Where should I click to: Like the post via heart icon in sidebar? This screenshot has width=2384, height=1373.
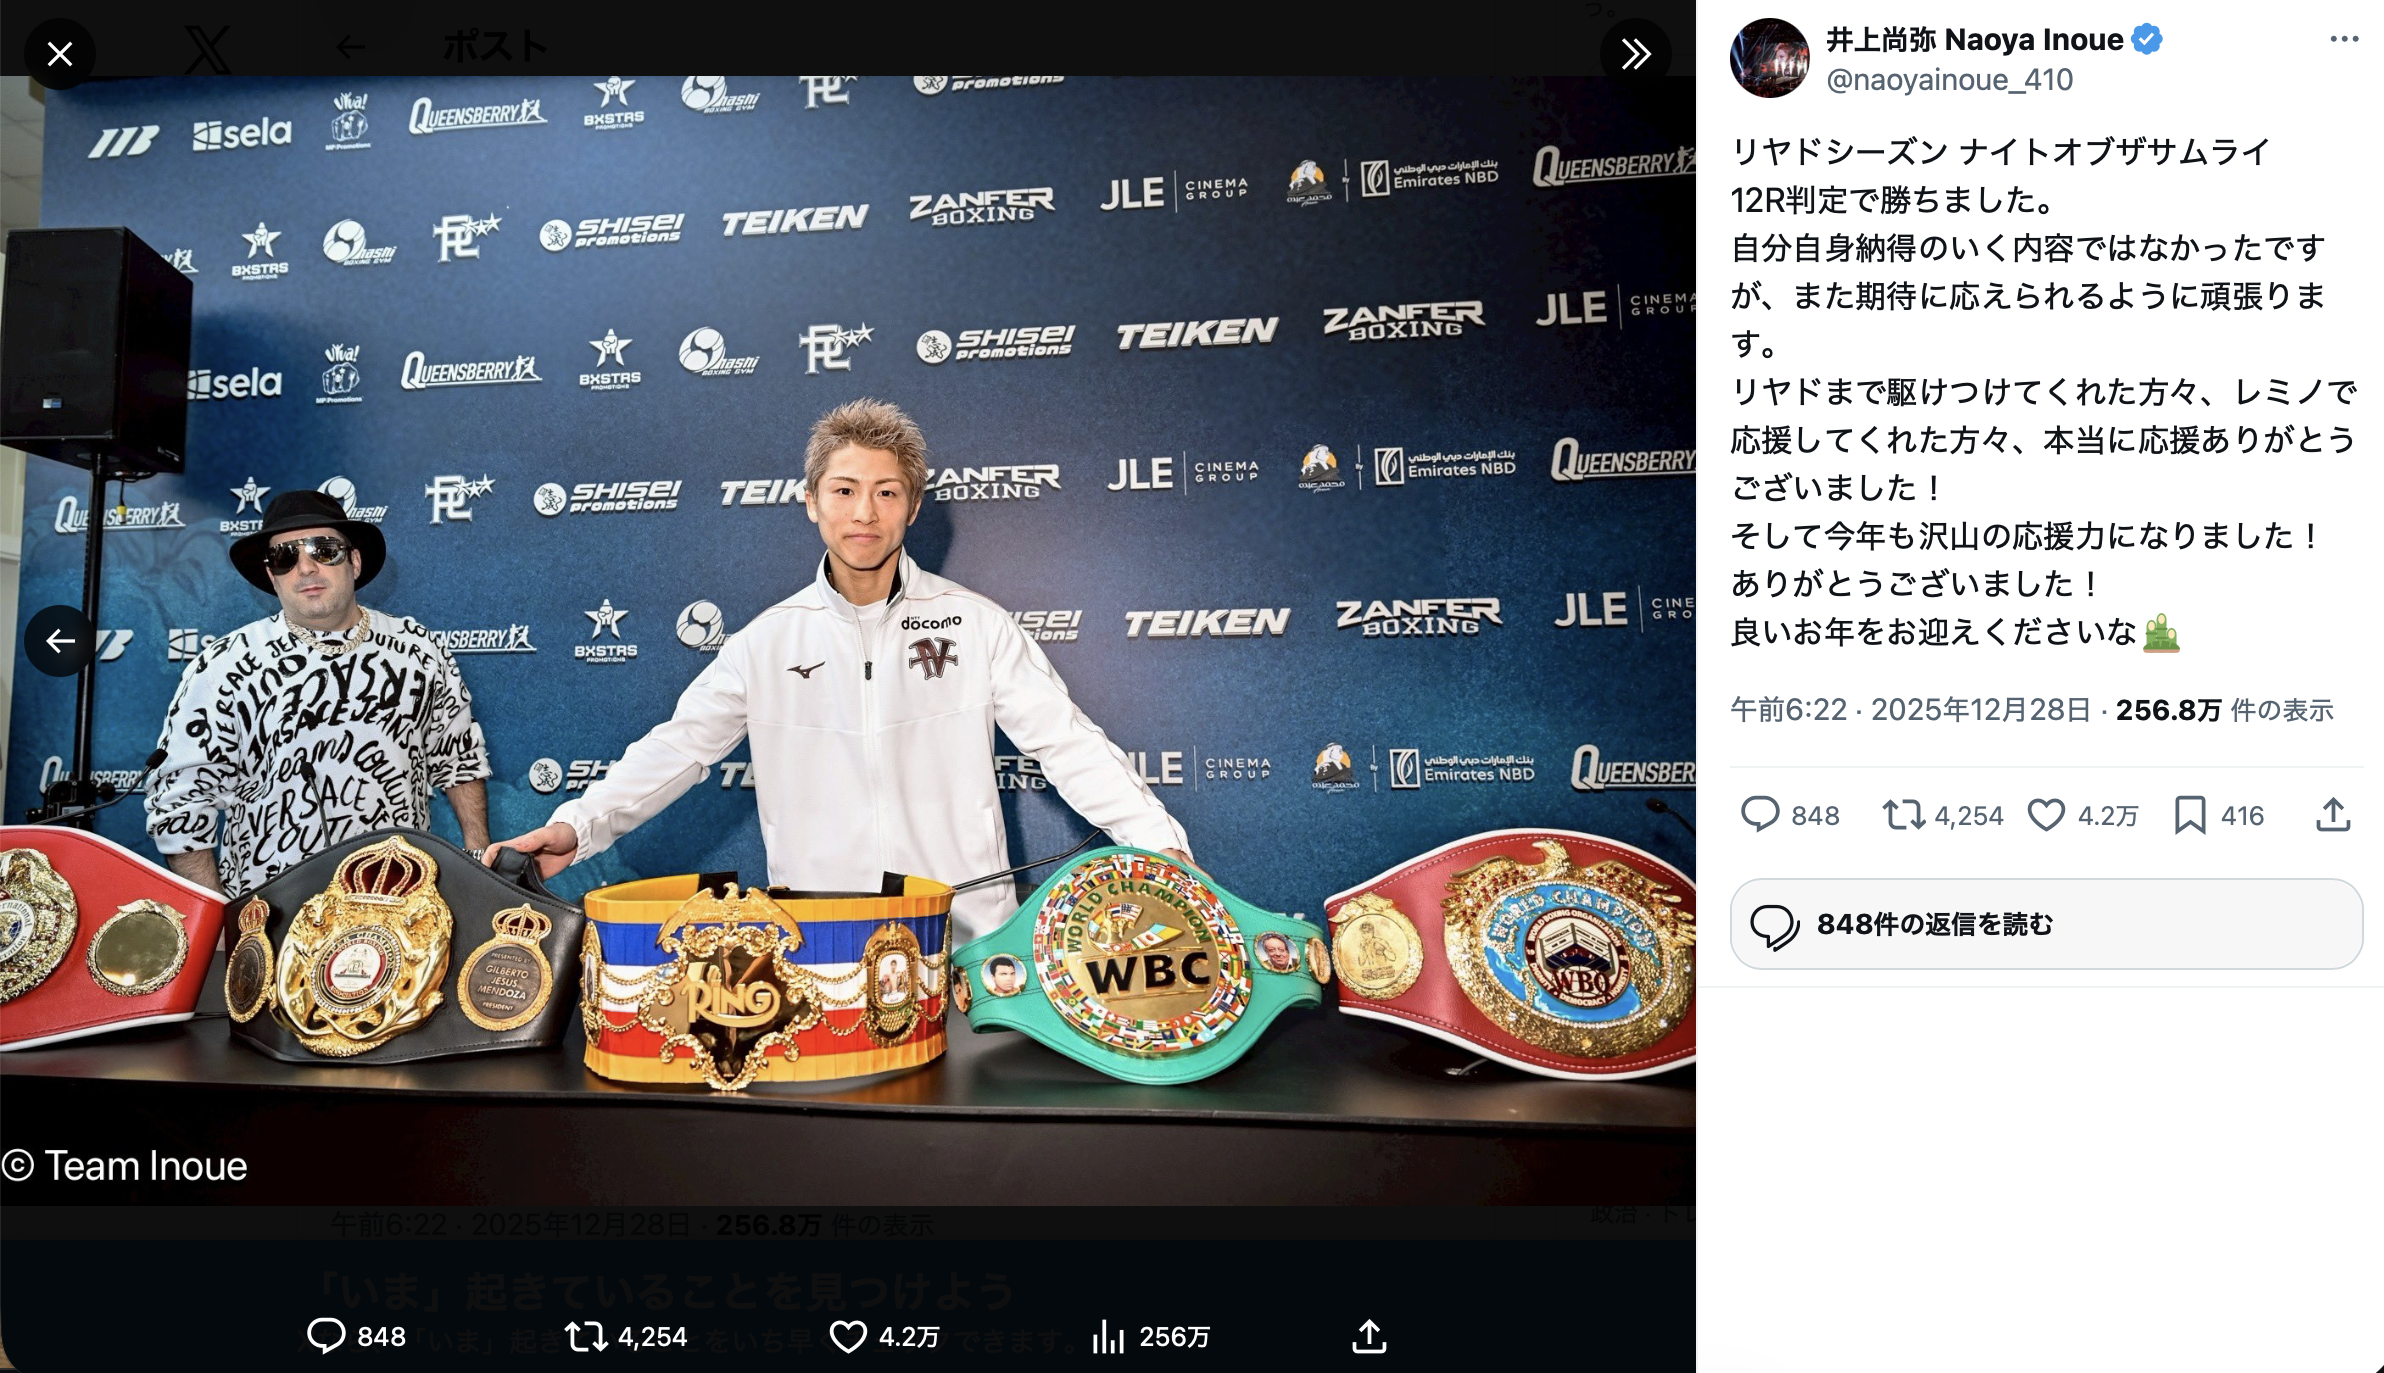[x=2046, y=815]
